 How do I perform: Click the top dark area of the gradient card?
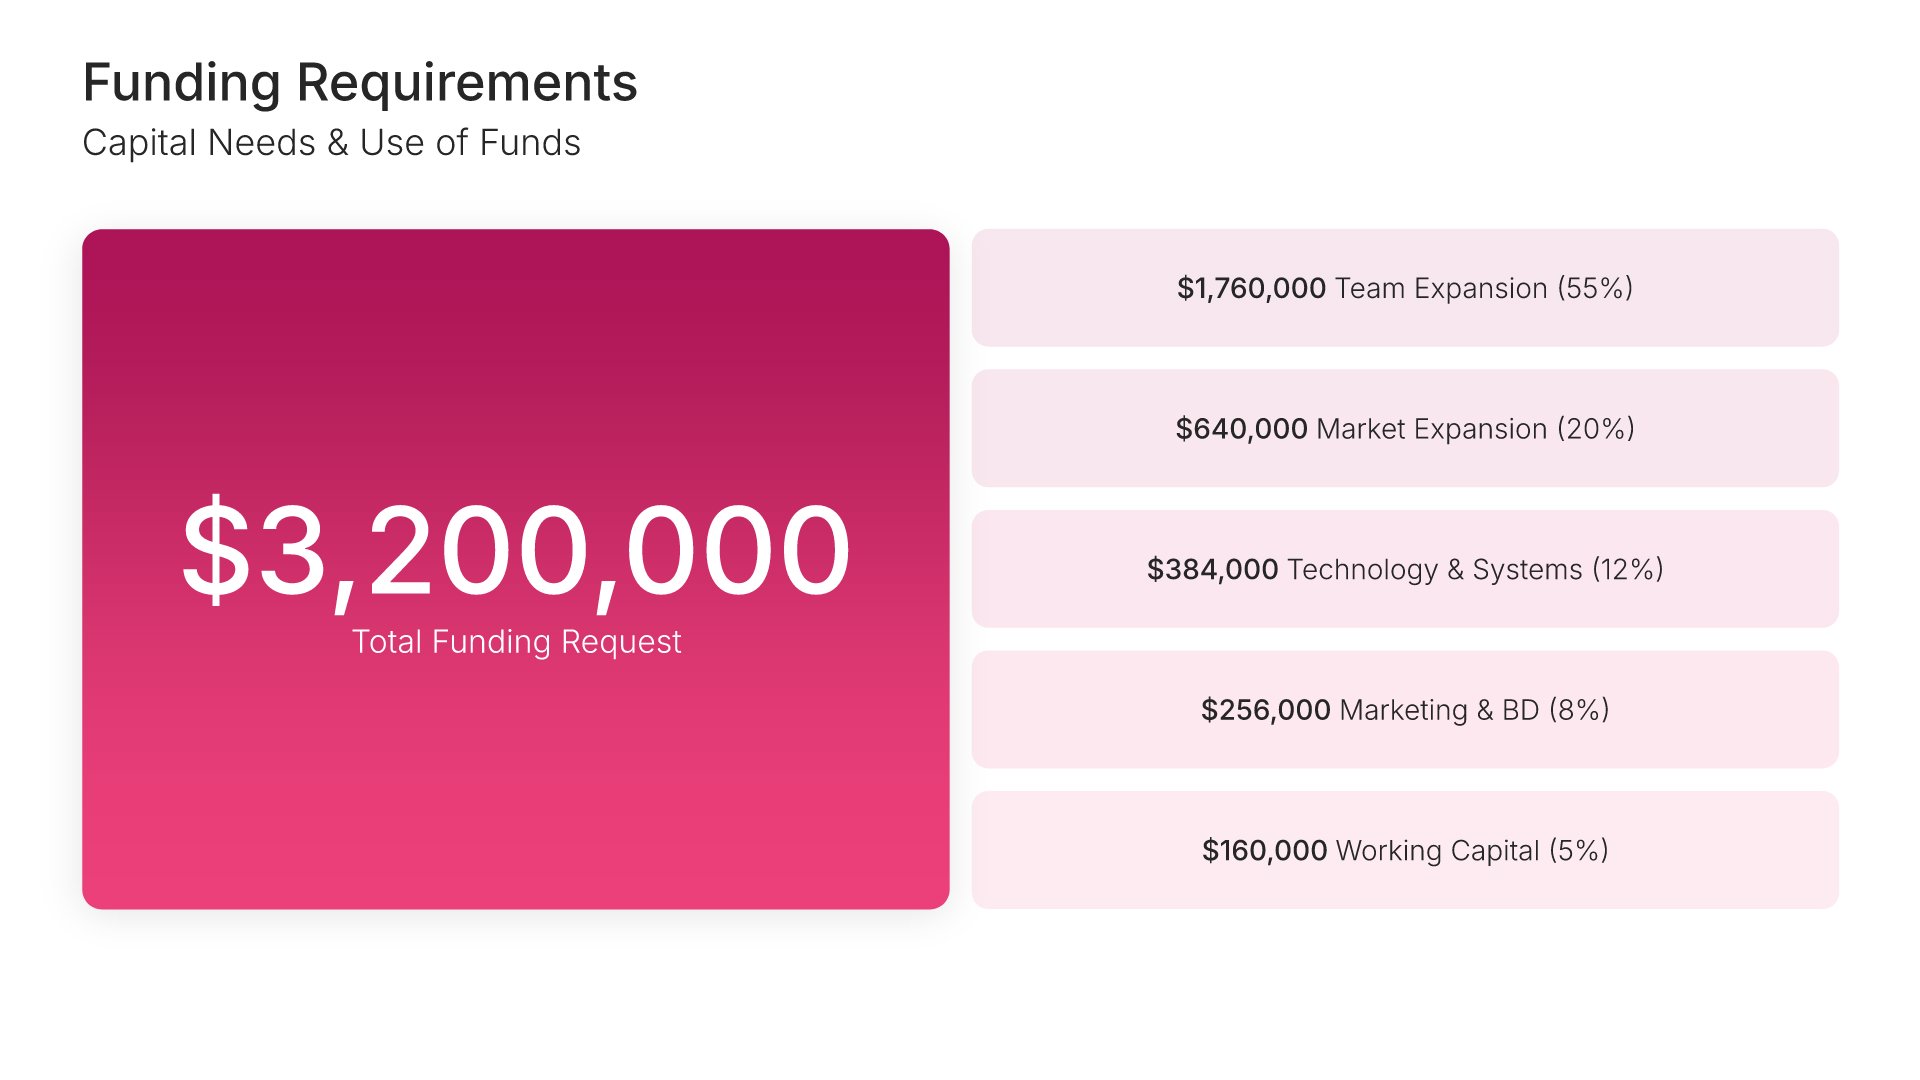click(x=515, y=290)
